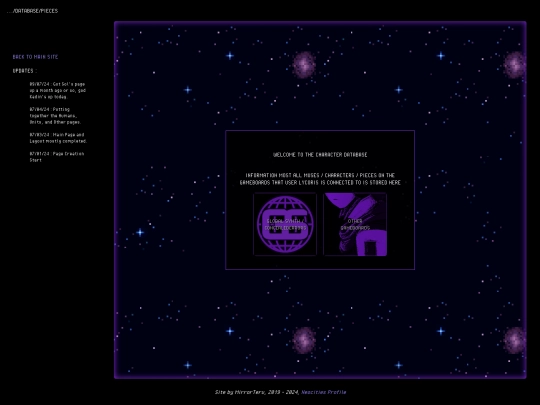Click the /DATABASE/PIECES breadcrumb text
Image resolution: width=540 pixels, height=405 pixels.
(x=32, y=11)
